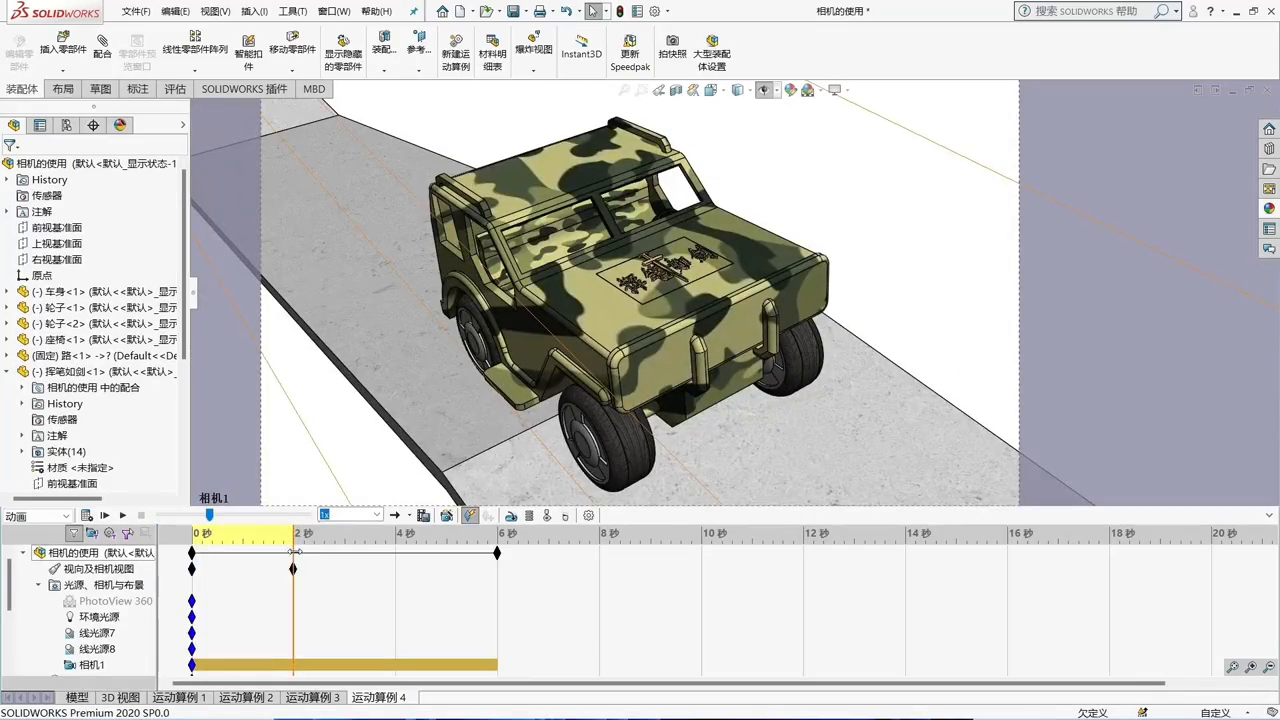The width and height of the screenshot is (1280, 720).
Task: Click the 拍快照 (Take Snapshot) icon
Action: click(x=672, y=47)
